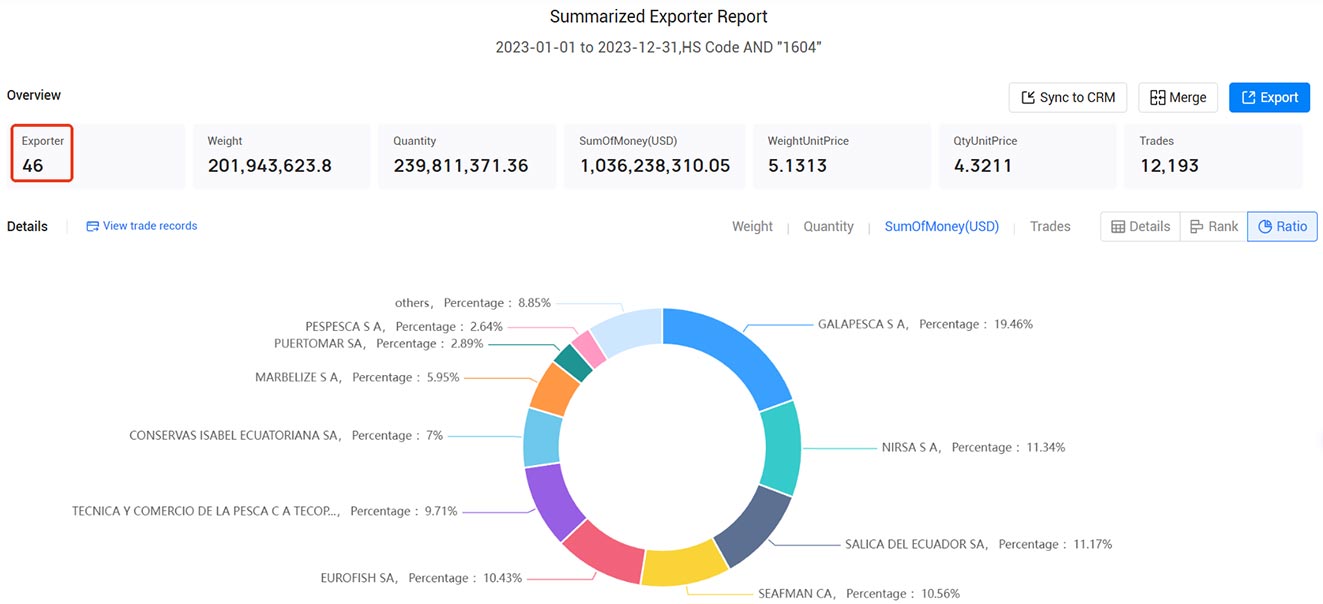The image size is (1323, 604).
Task: Click the MARBELIZE S A 5.95% label
Action: point(357,377)
